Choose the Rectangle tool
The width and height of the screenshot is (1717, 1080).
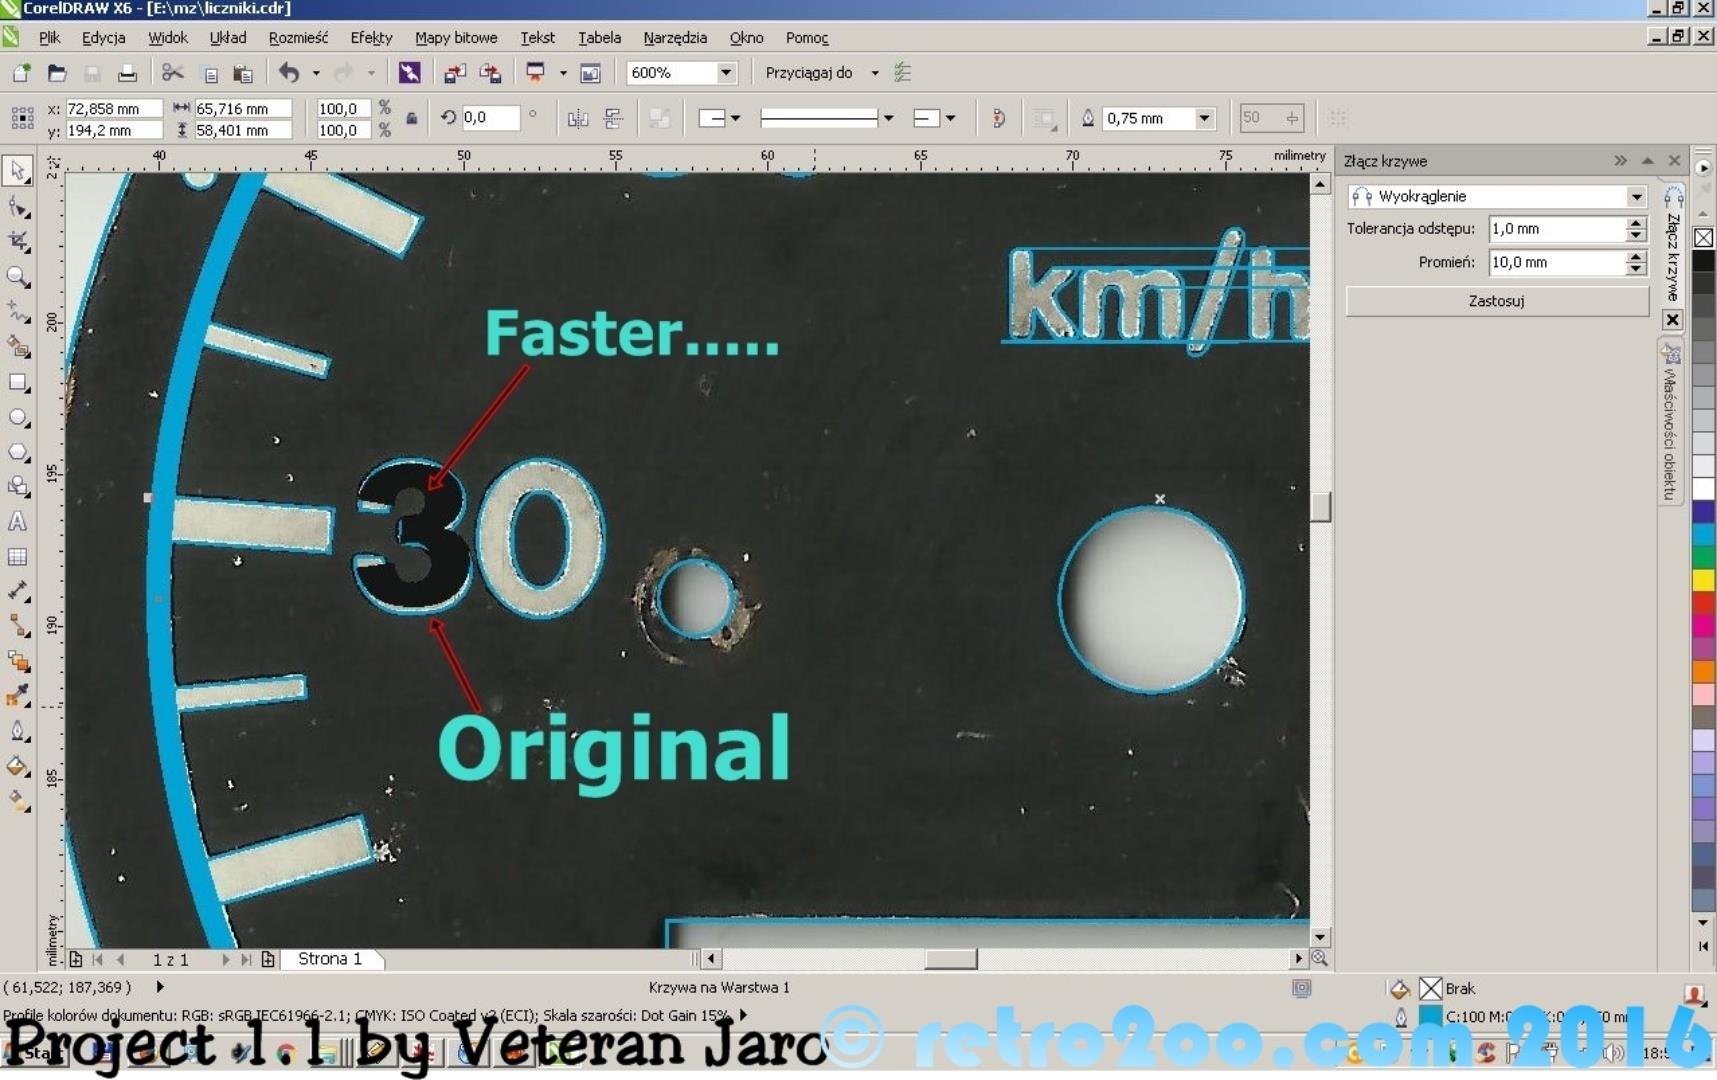tap(18, 383)
